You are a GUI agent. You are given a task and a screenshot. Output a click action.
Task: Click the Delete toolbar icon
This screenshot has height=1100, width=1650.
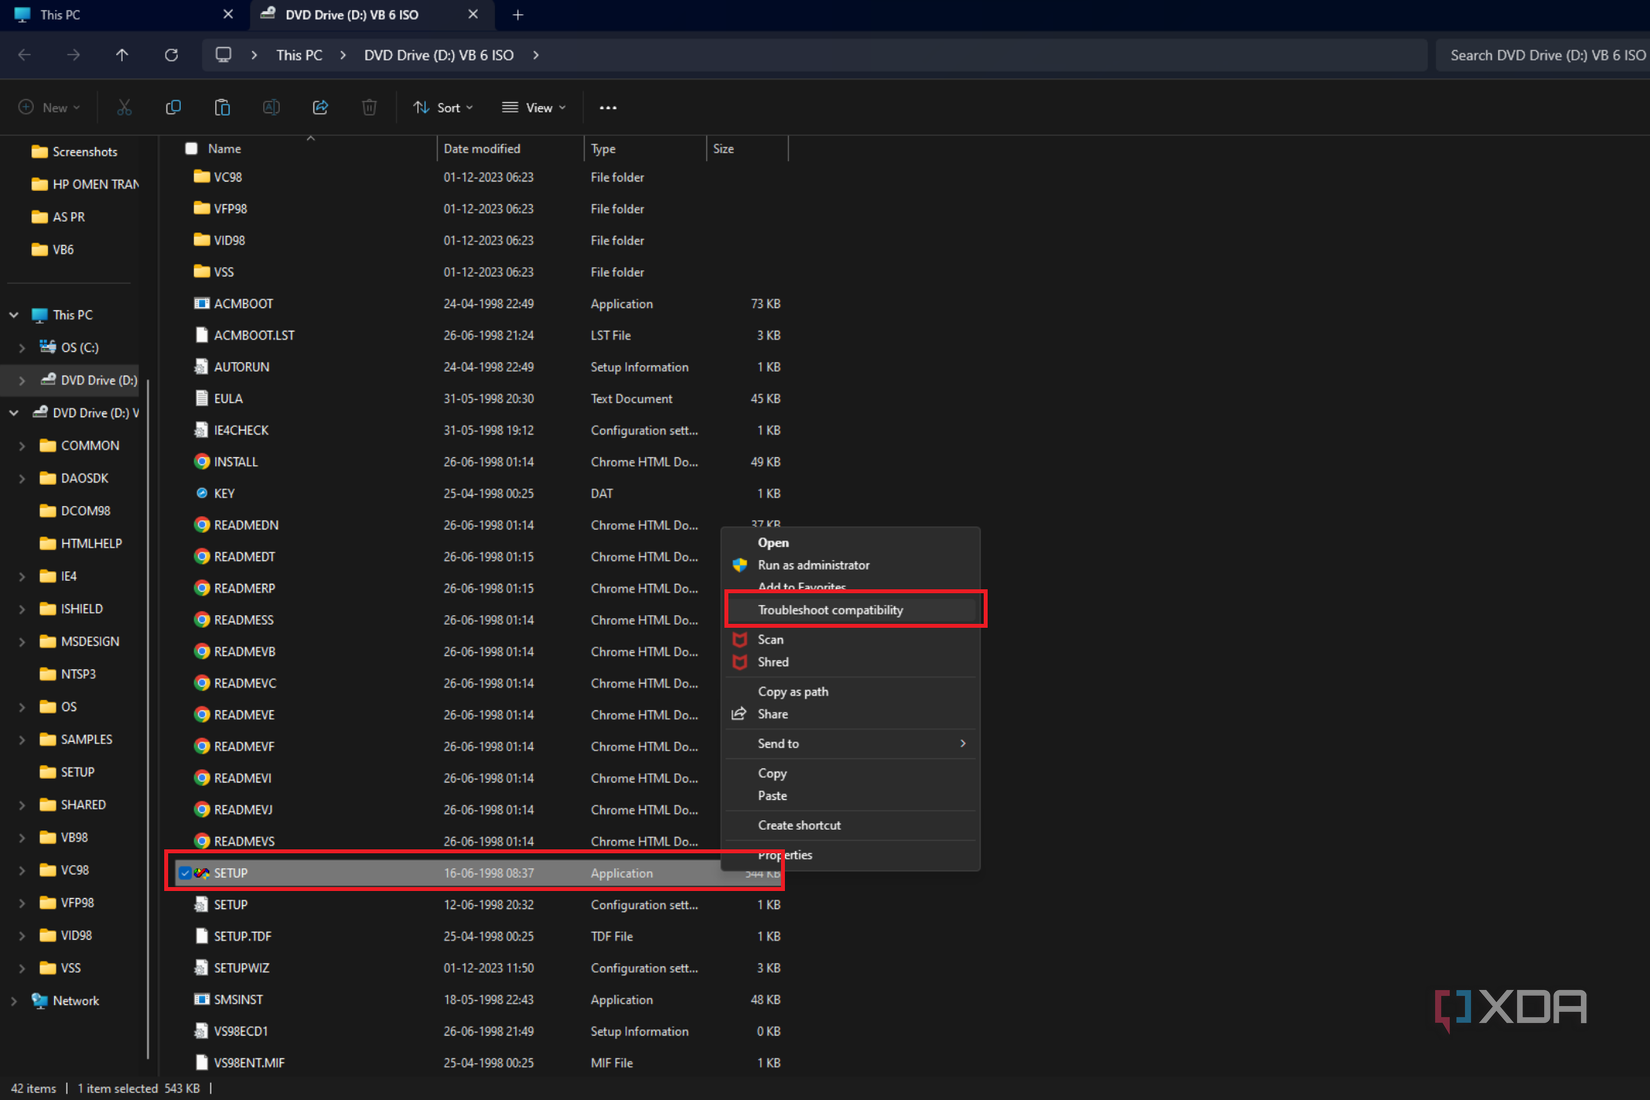[x=369, y=107]
